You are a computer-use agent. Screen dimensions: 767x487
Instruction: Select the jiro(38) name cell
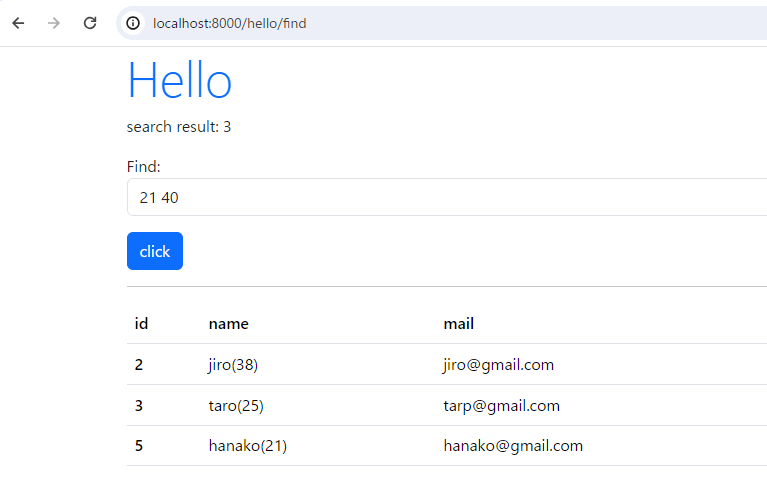(x=233, y=365)
